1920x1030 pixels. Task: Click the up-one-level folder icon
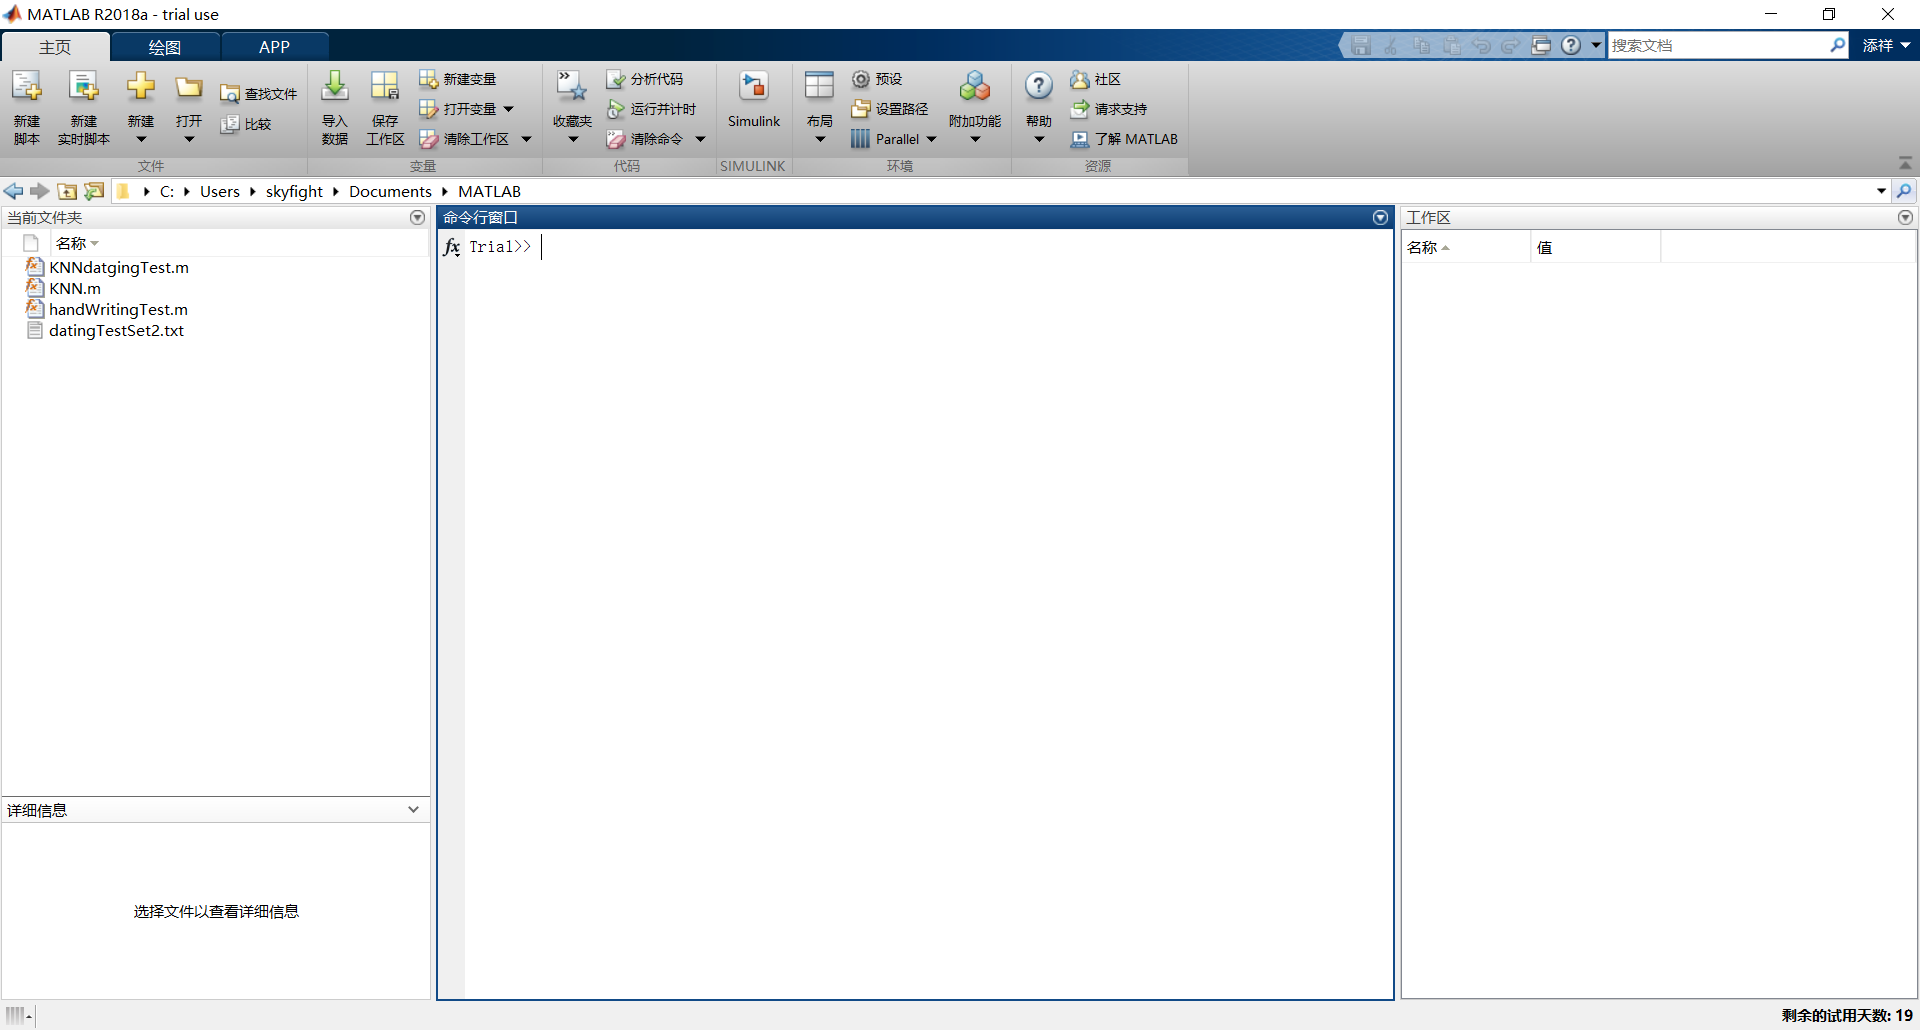[x=67, y=191]
